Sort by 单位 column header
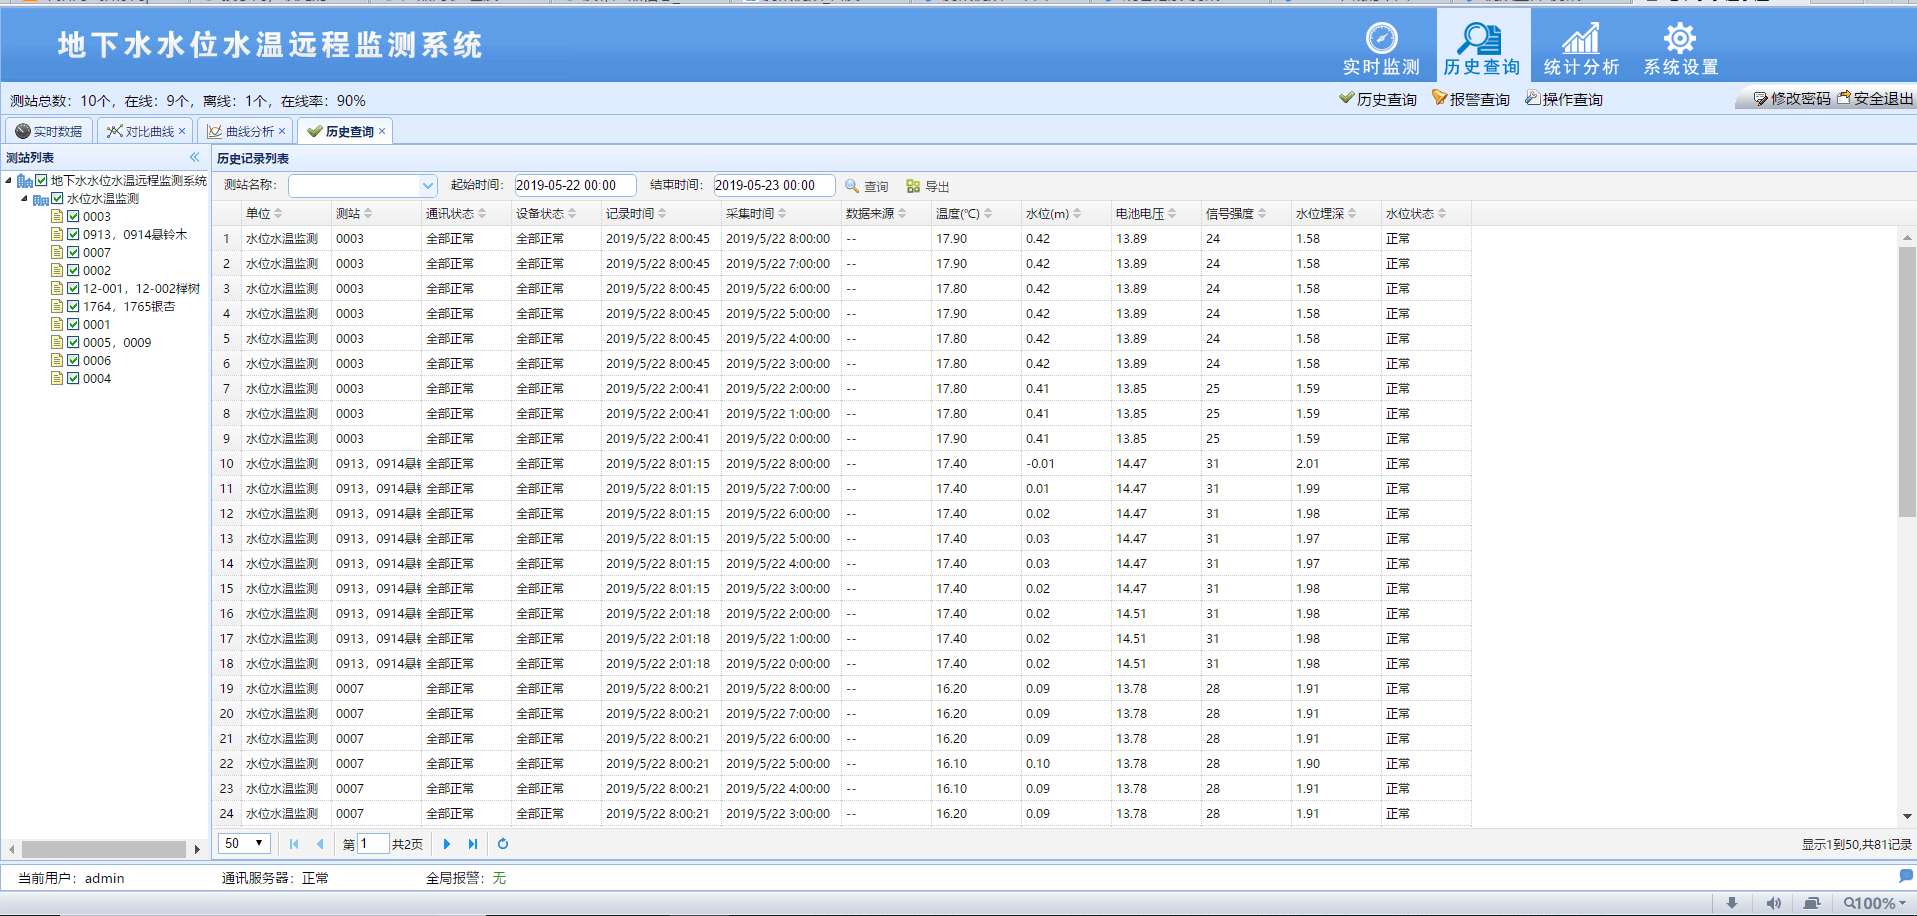The image size is (1917, 916). click(264, 213)
